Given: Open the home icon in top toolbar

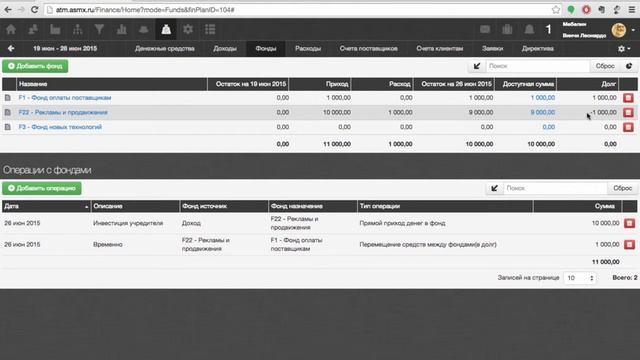Looking at the screenshot, I should click(11, 29).
